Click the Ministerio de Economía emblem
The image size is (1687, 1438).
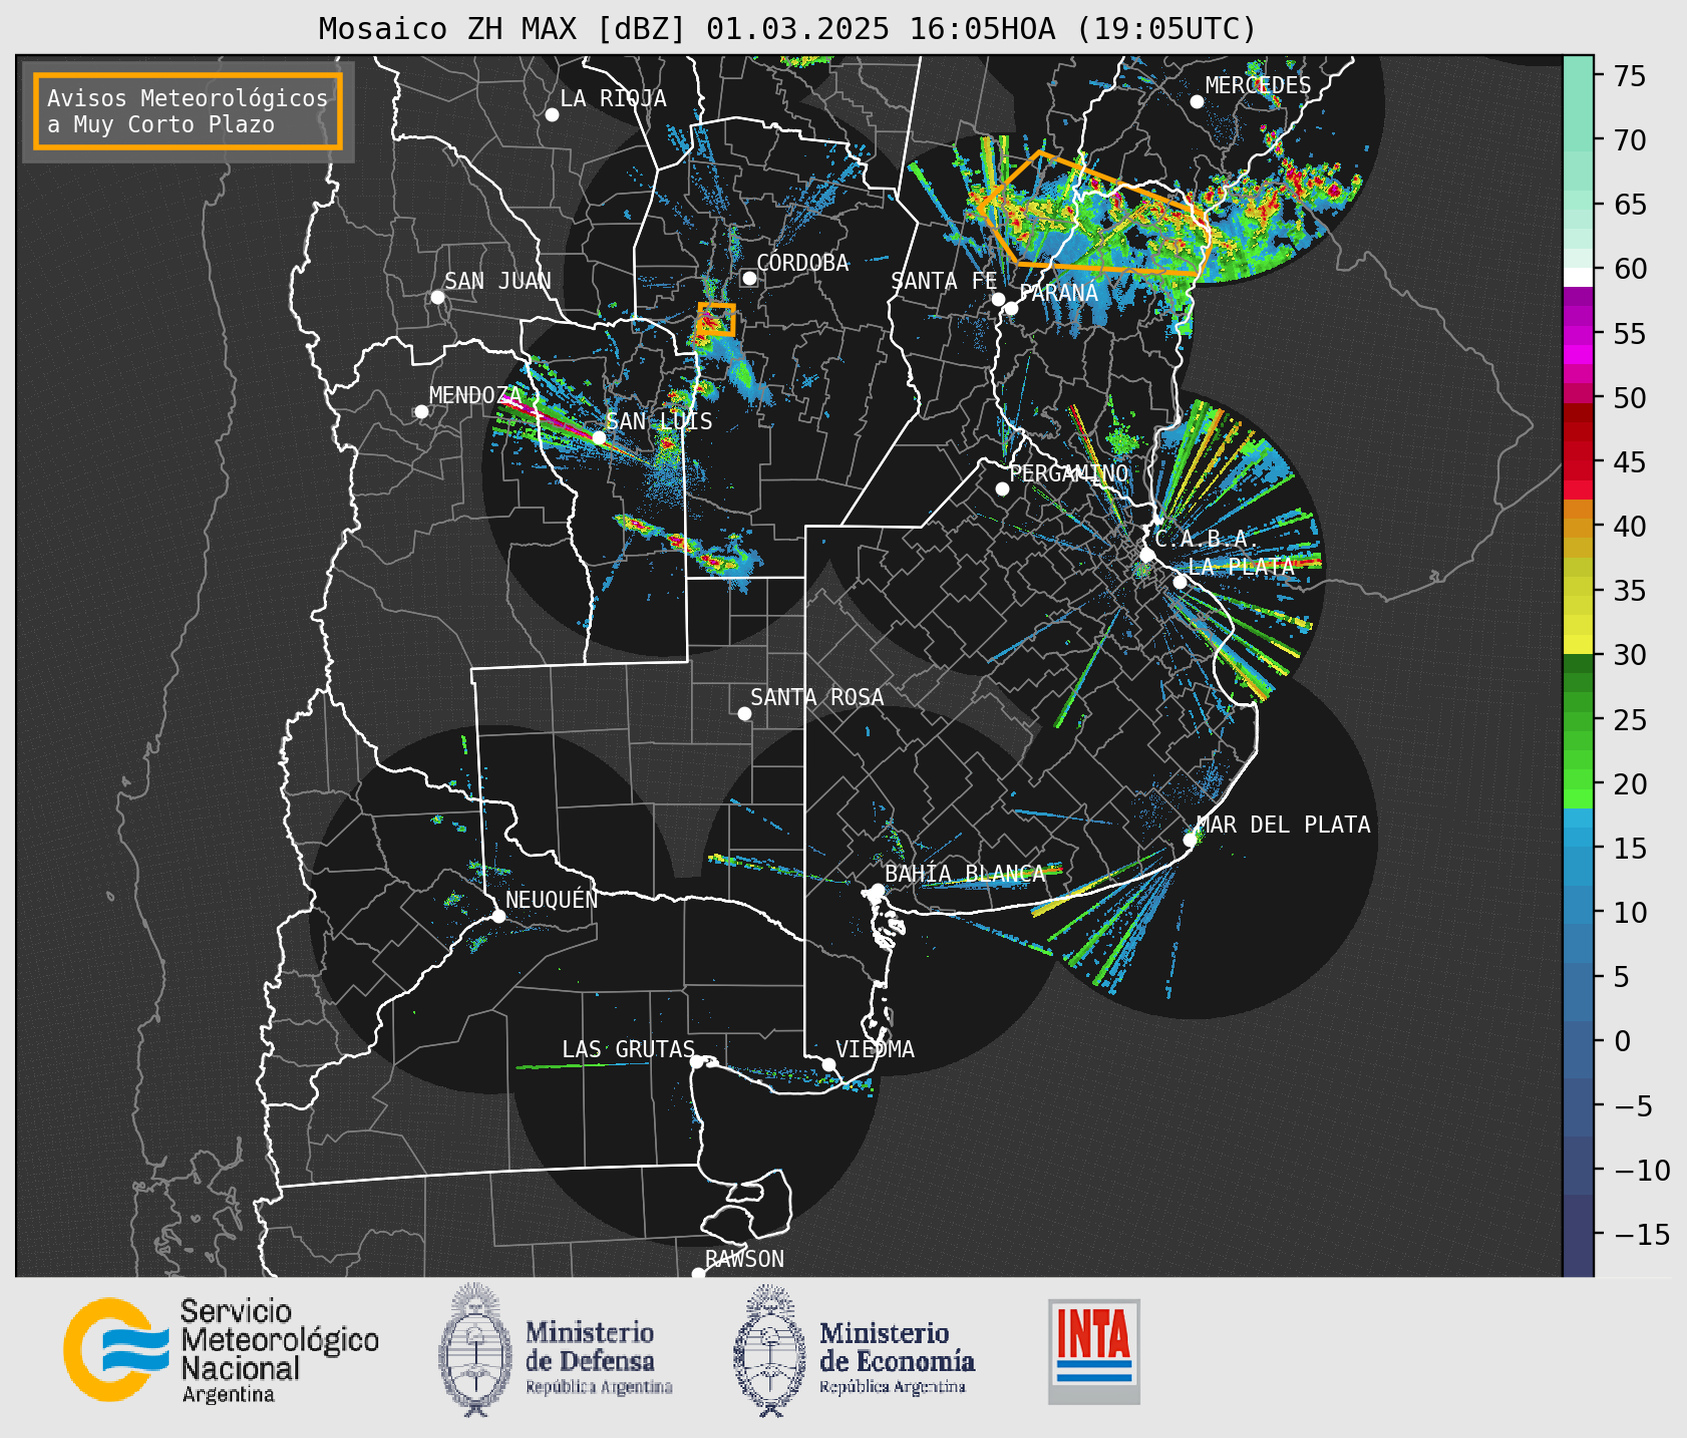coord(767,1350)
